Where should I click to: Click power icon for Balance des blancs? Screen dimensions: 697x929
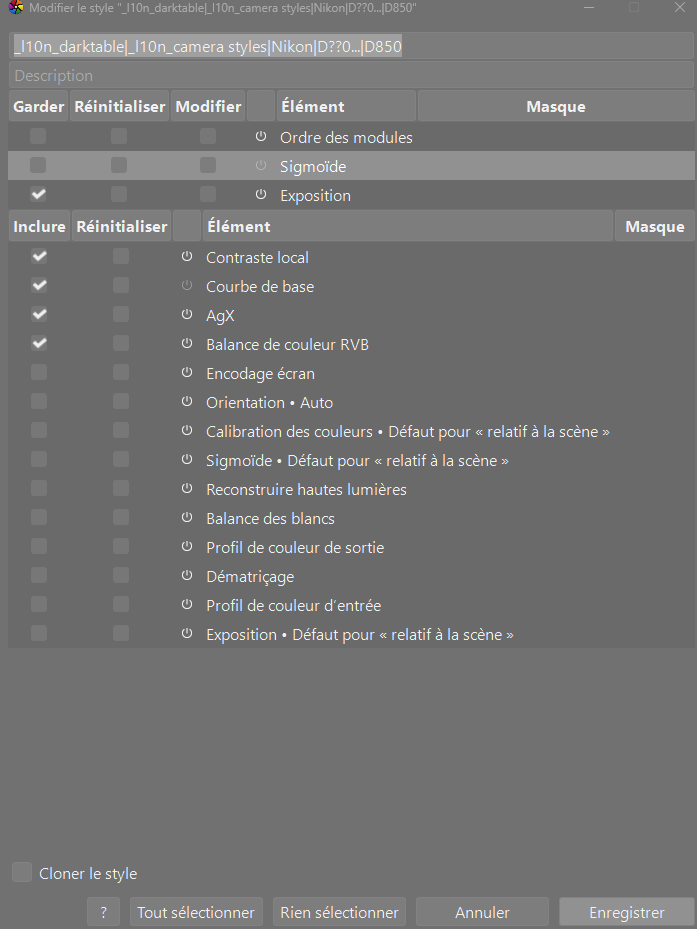[x=187, y=518]
